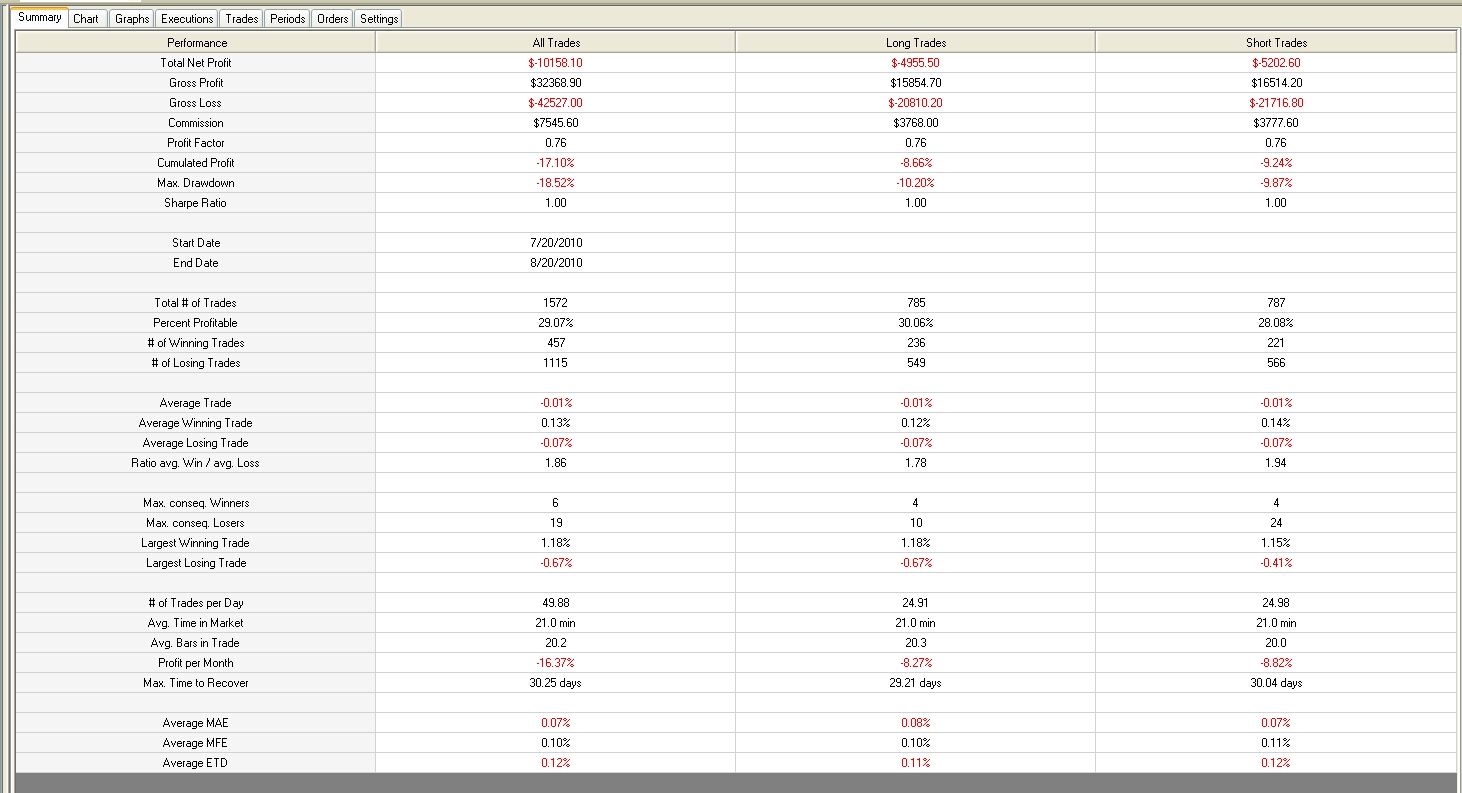Select the 'Gross Loss' row label
Image resolution: width=1462 pixels, height=793 pixels.
point(196,103)
